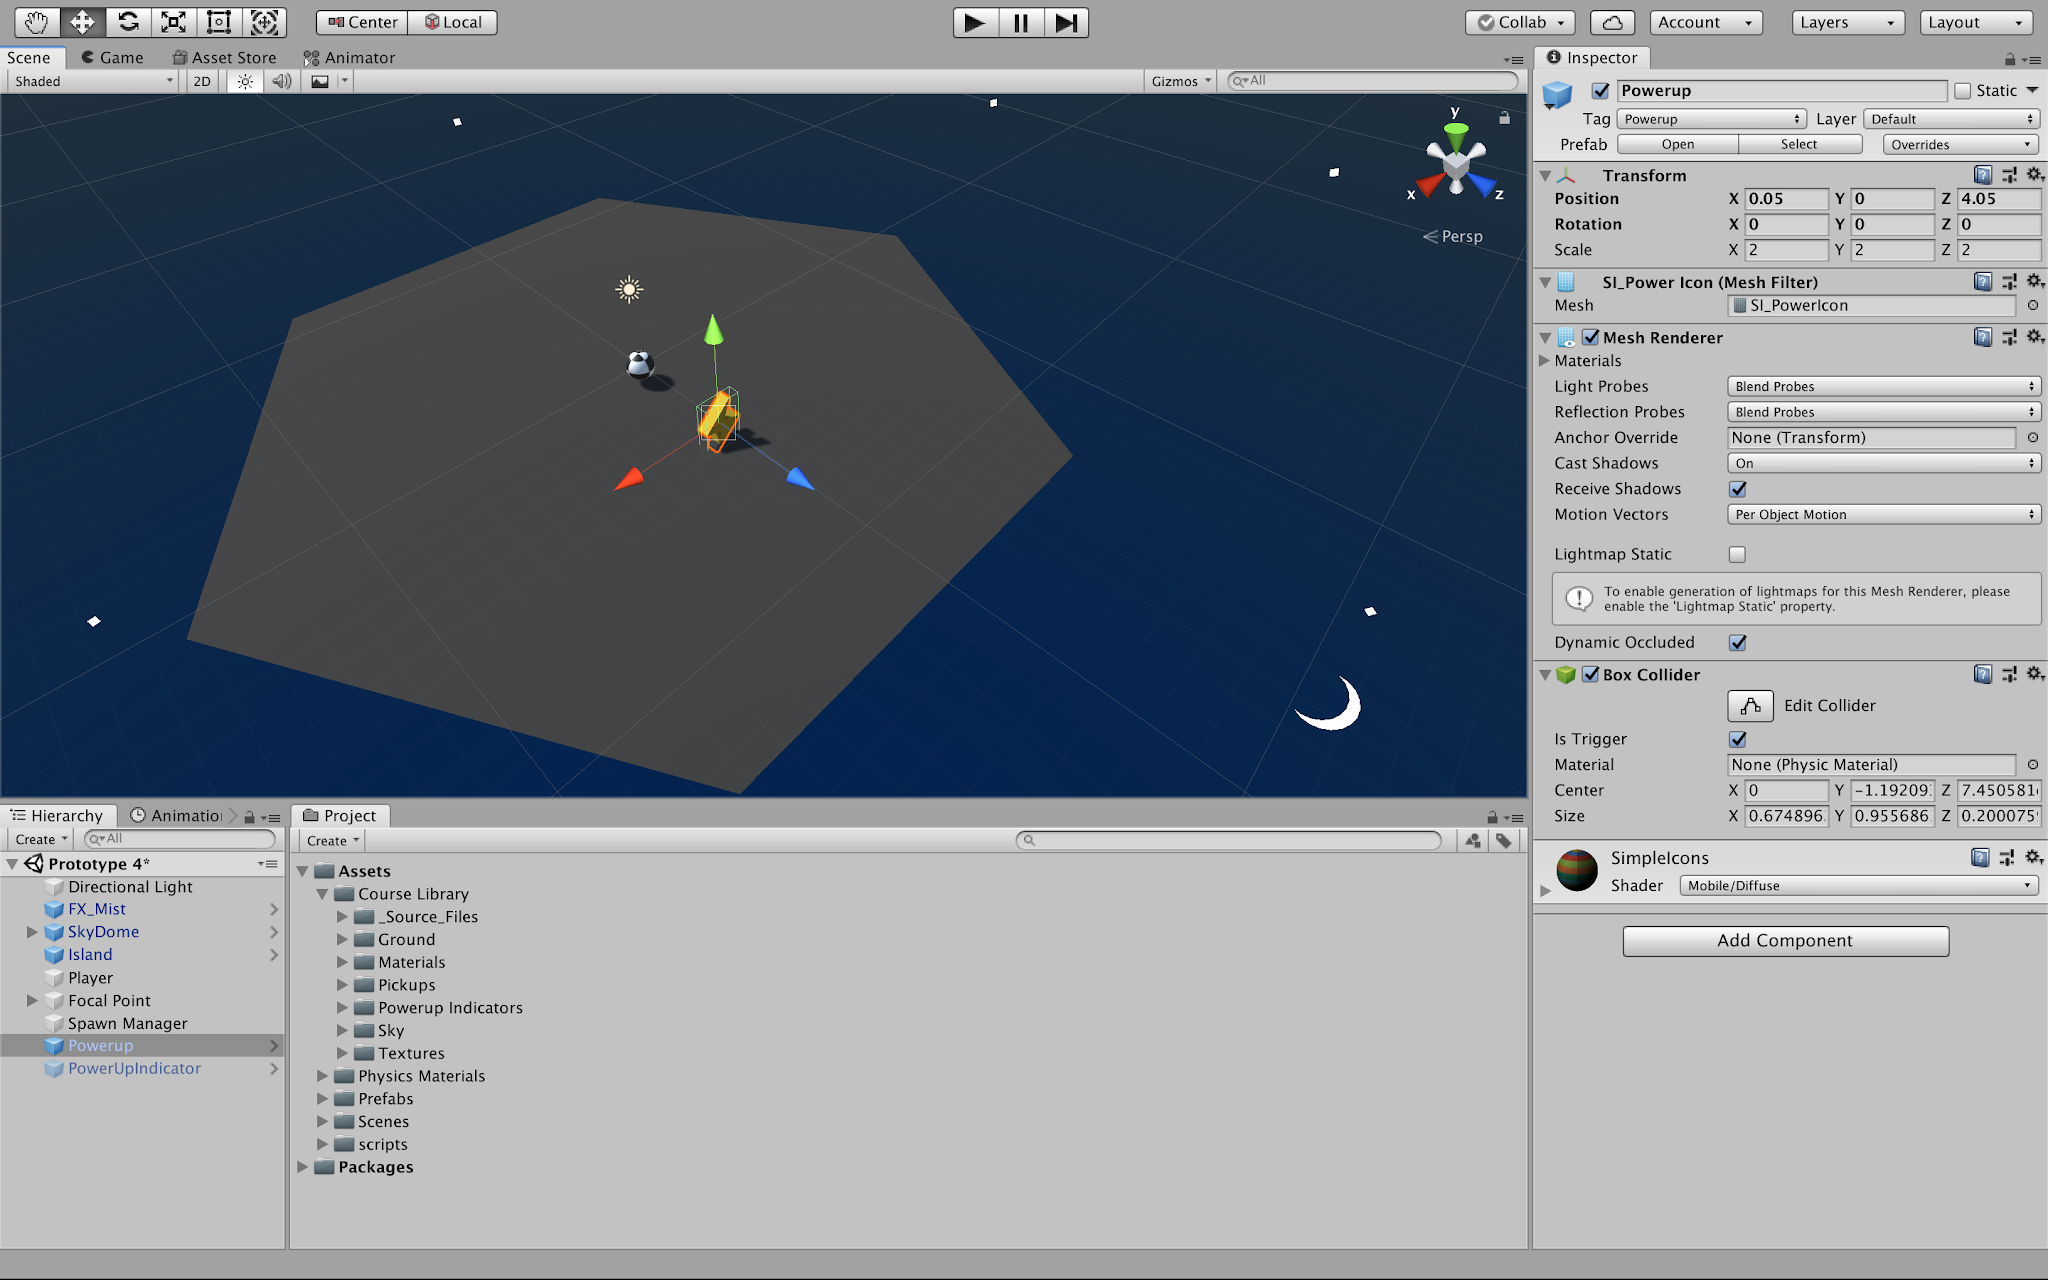The height and width of the screenshot is (1280, 2048).
Task: Disable the Is Trigger checkbox on Box Collider
Action: click(1737, 739)
